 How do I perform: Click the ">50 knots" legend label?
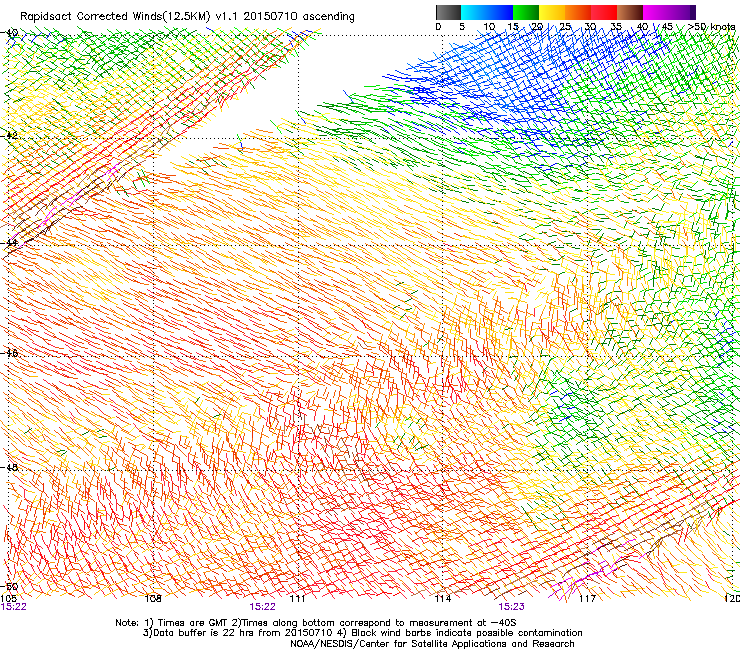[712, 27]
